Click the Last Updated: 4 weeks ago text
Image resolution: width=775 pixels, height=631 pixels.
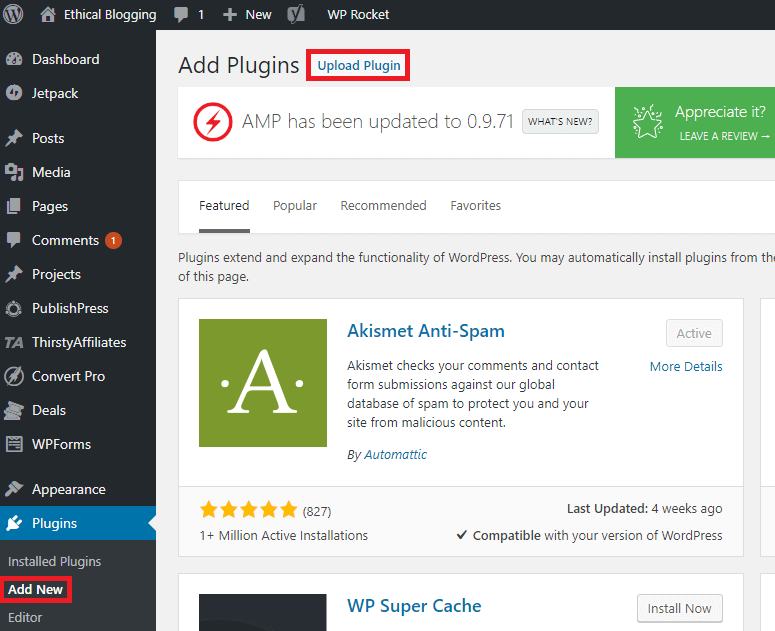pyautogui.click(x=645, y=508)
